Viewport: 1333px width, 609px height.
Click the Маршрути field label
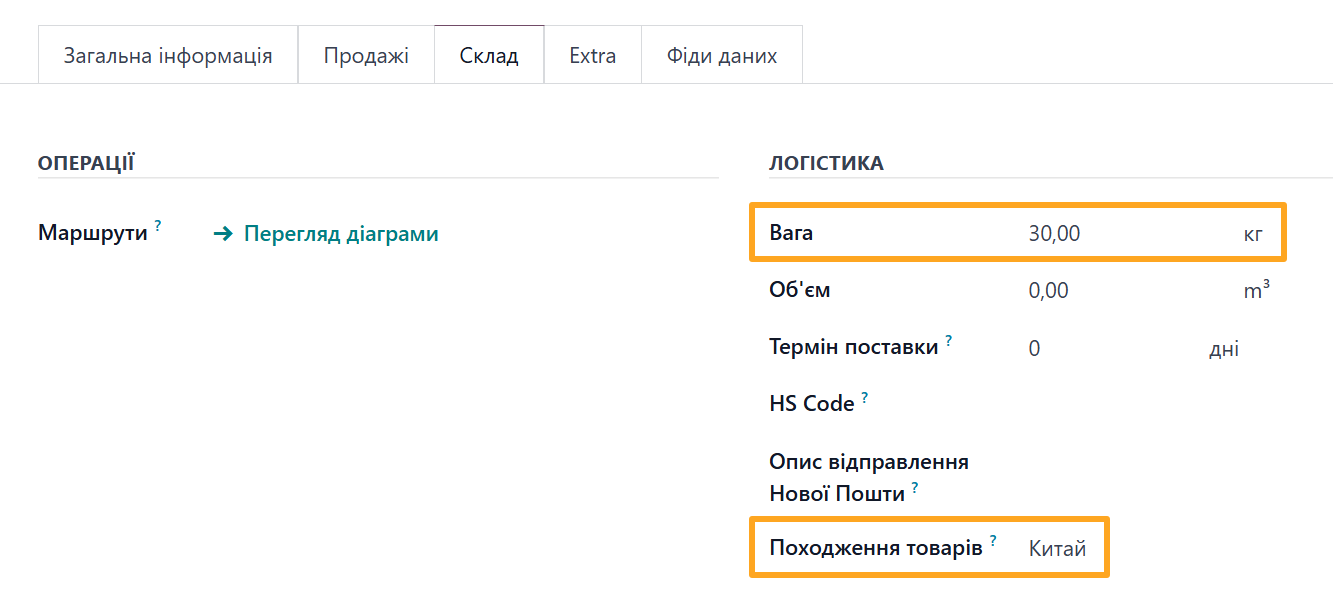point(93,233)
